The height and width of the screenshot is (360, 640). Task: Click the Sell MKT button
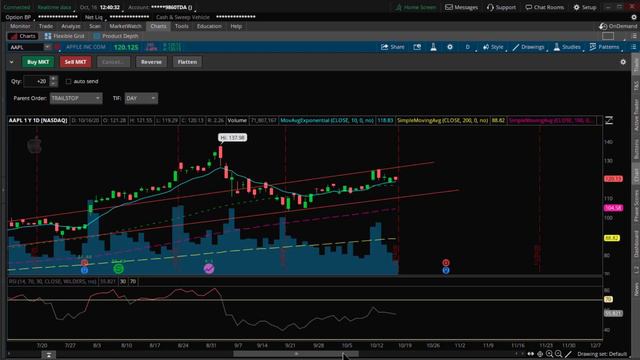tap(76, 62)
